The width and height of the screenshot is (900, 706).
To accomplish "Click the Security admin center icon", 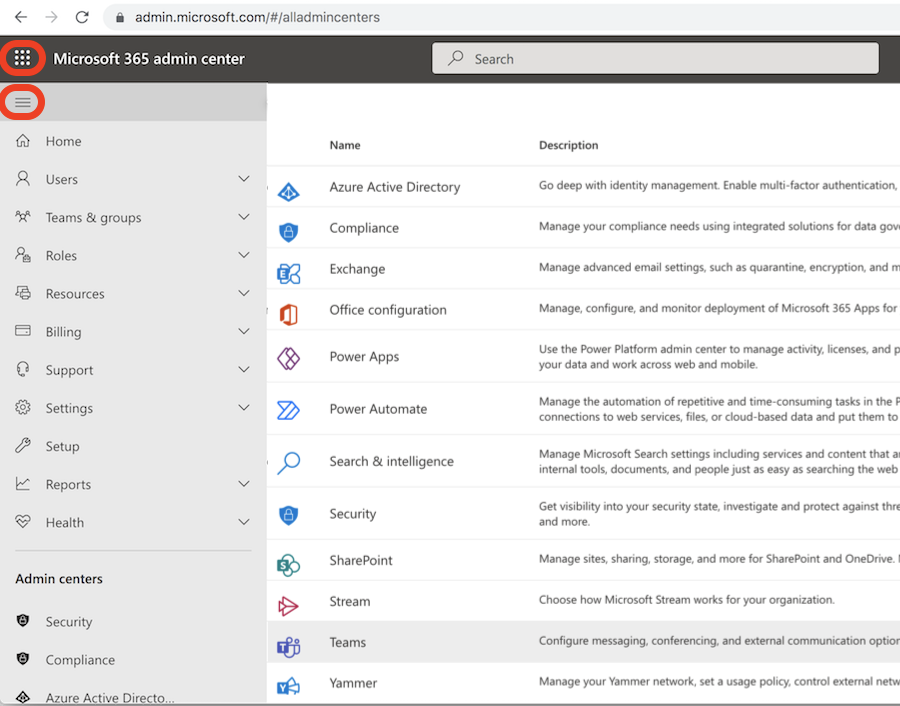I will pyautogui.click(x=289, y=513).
